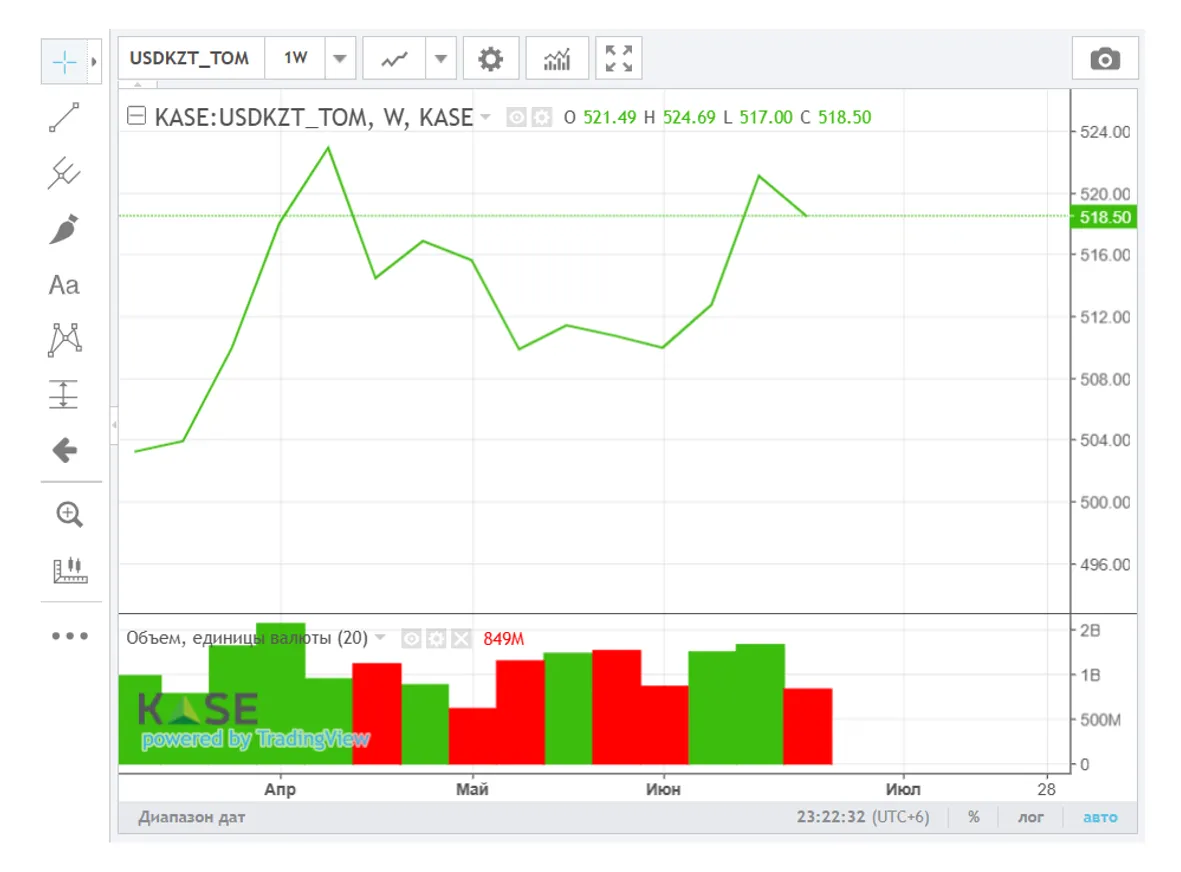The width and height of the screenshot is (1181, 872).
Task: Click the USDKZT_TOM symbol field
Action: pos(190,59)
